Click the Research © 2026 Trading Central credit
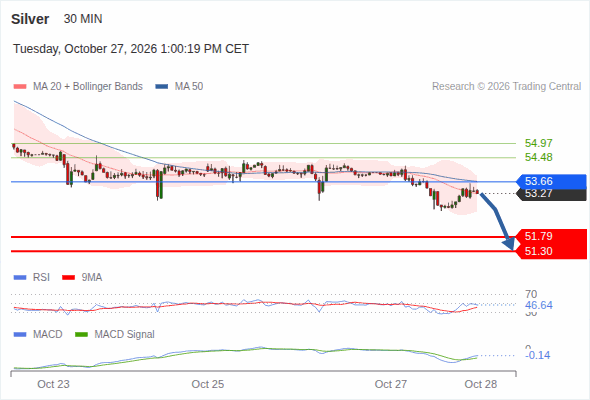590x400 pixels. click(506, 87)
